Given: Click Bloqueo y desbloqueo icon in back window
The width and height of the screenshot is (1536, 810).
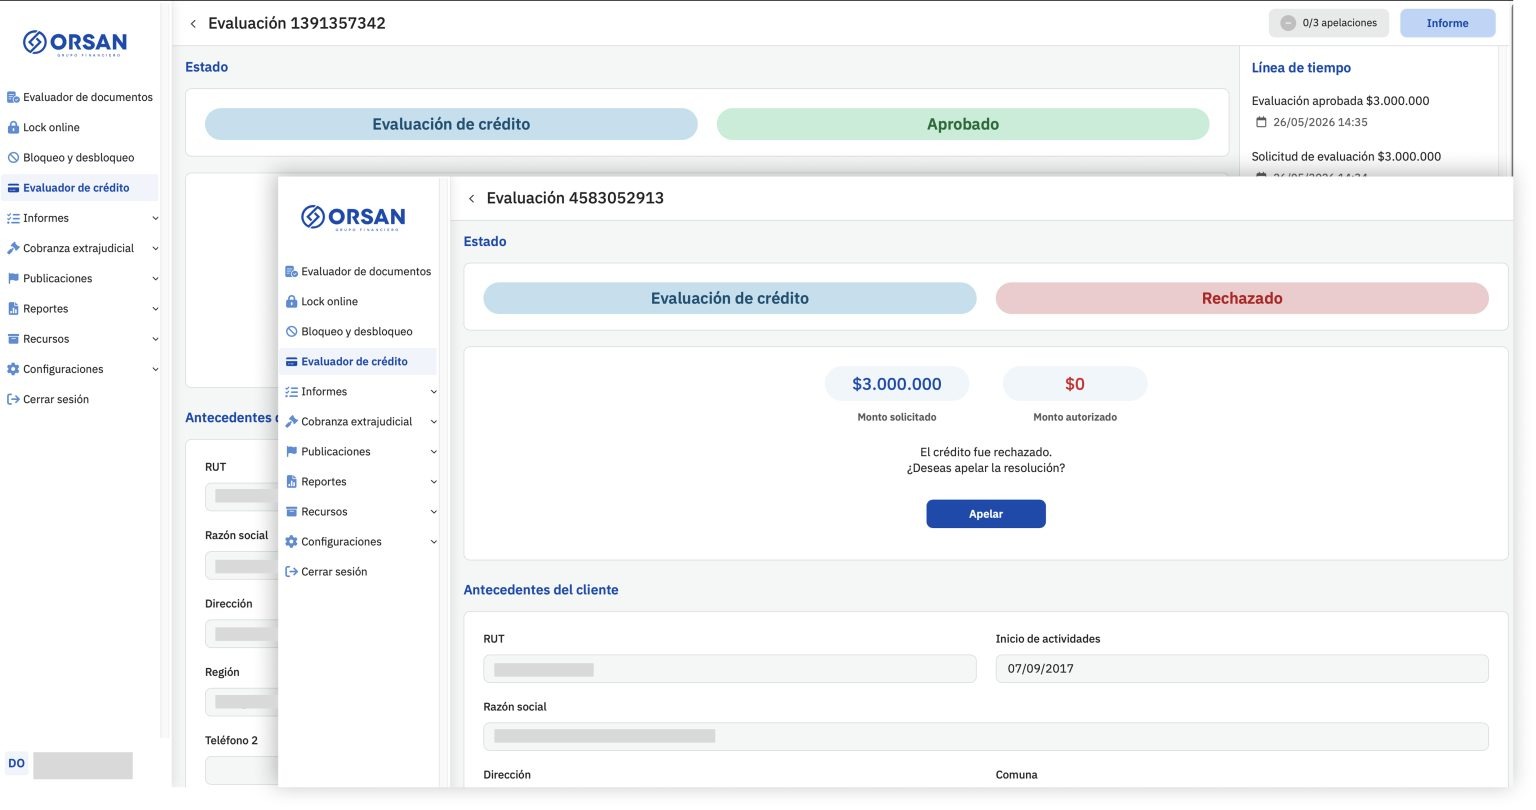Looking at the screenshot, I should [13, 157].
